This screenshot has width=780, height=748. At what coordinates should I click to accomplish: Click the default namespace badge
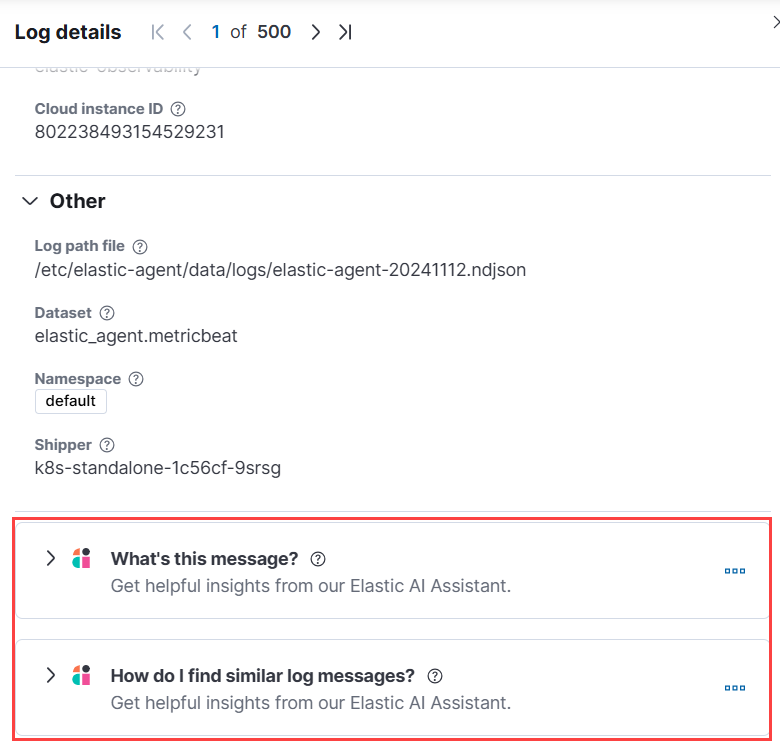point(71,401)
